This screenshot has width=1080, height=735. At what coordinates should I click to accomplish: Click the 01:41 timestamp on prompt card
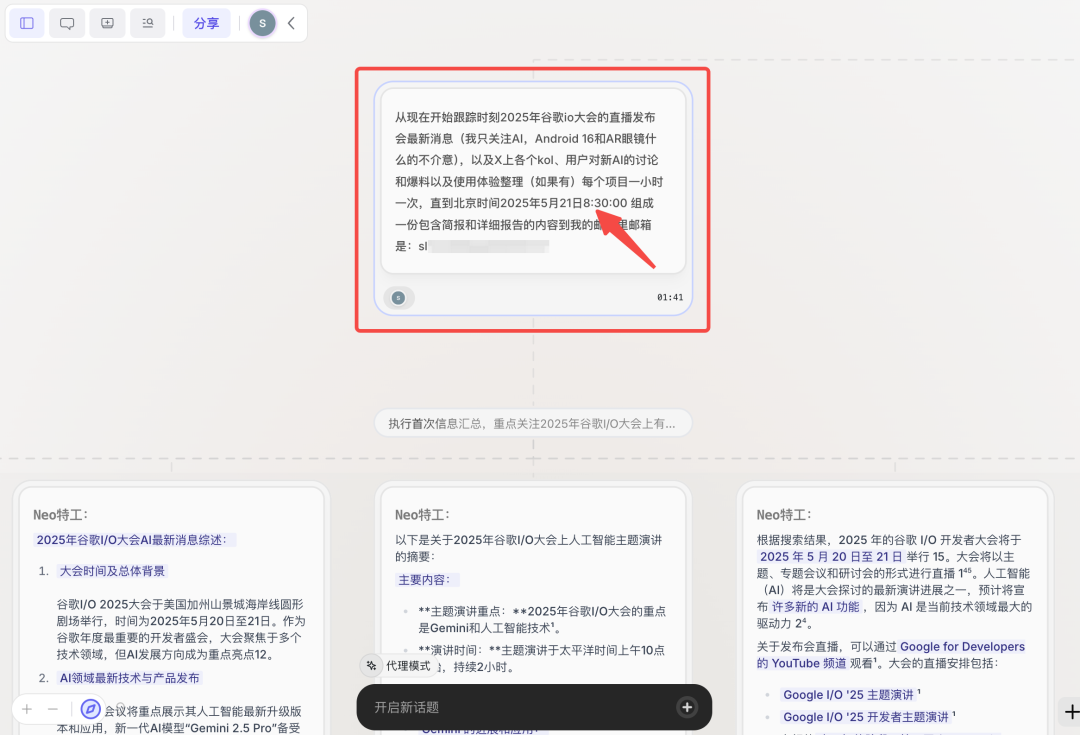coord(669,298)
